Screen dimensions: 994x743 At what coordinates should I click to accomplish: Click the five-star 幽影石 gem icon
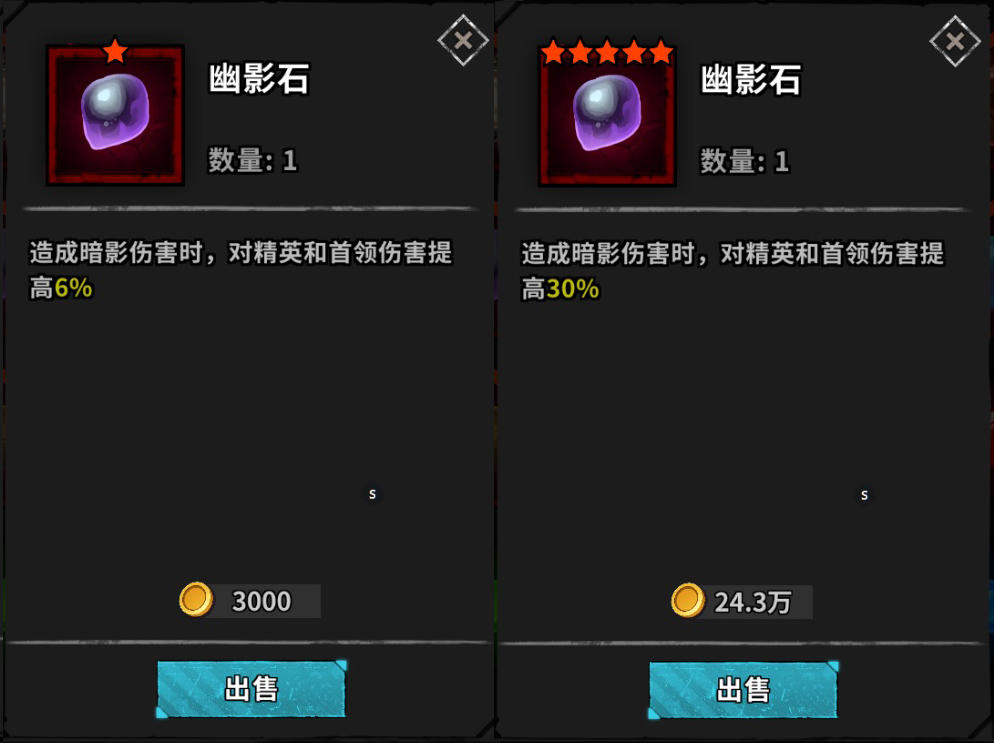tap(607, 116)
